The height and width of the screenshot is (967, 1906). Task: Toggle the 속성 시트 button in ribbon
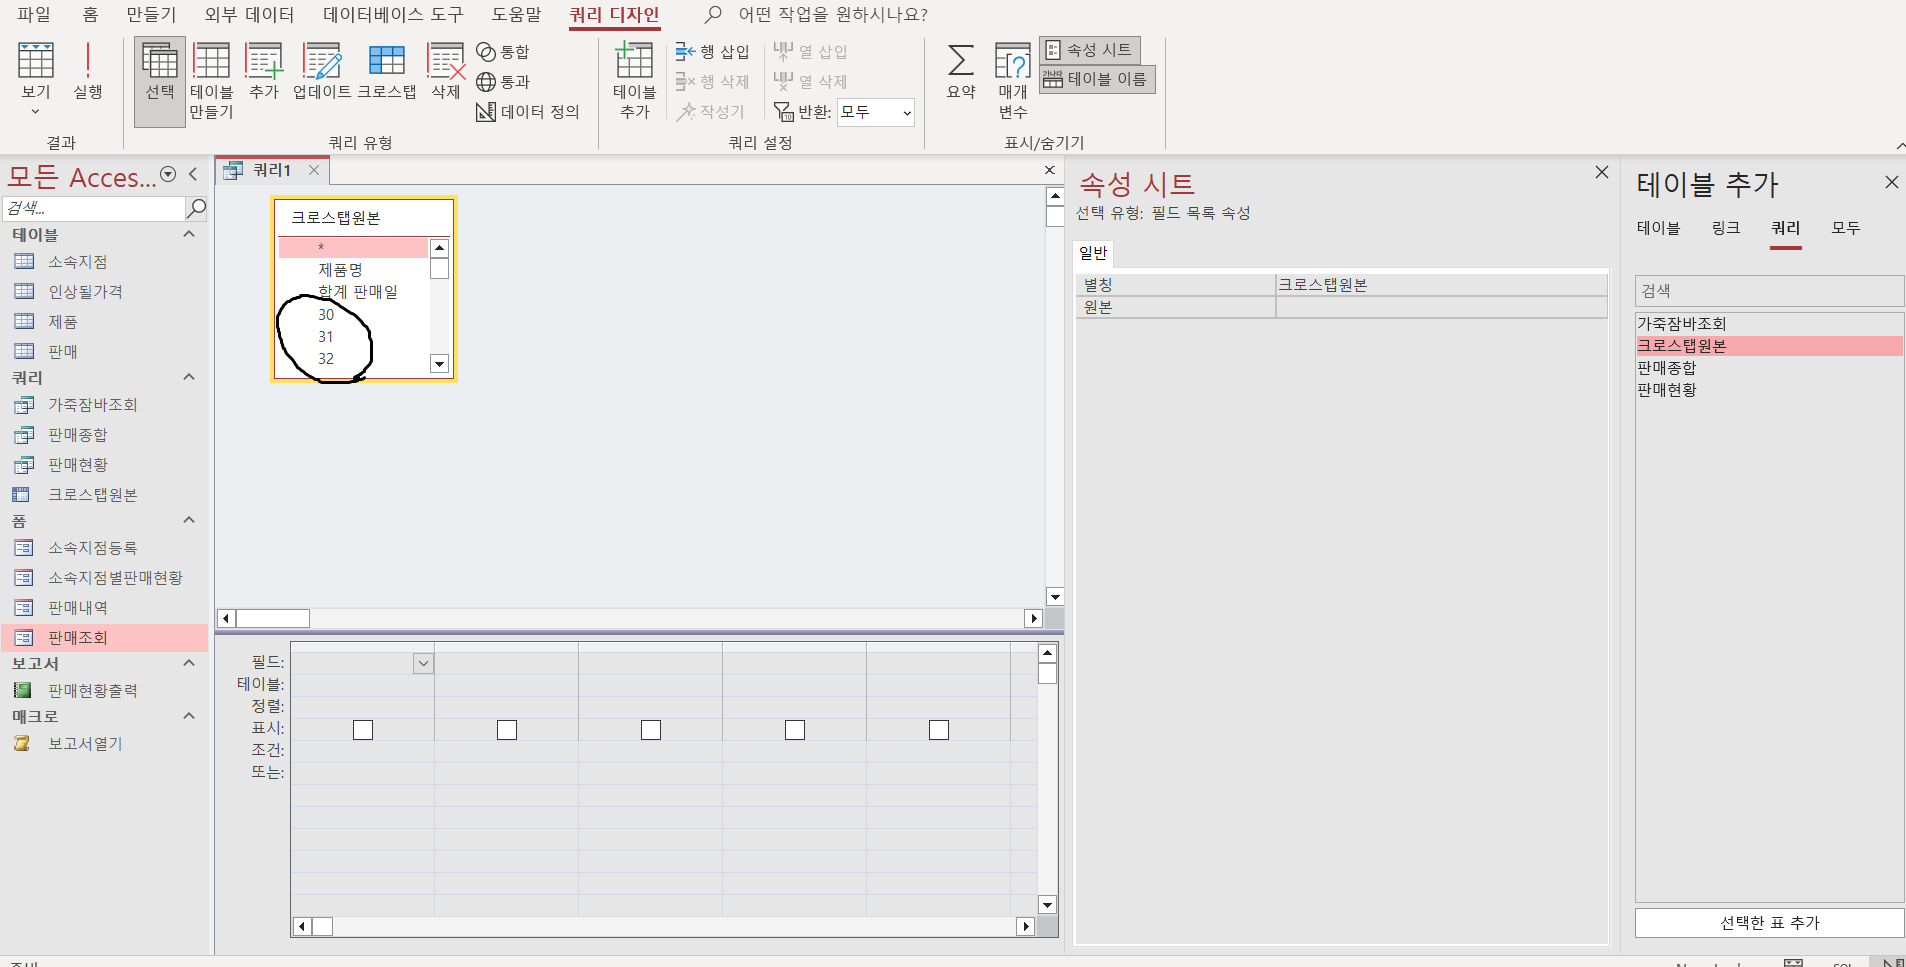point(1089,50)
